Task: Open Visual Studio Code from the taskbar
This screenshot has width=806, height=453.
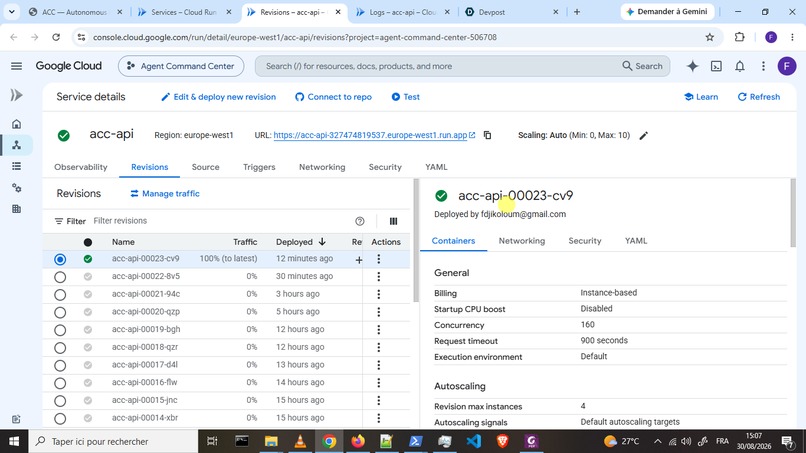Action: click(x=473, y=441)
